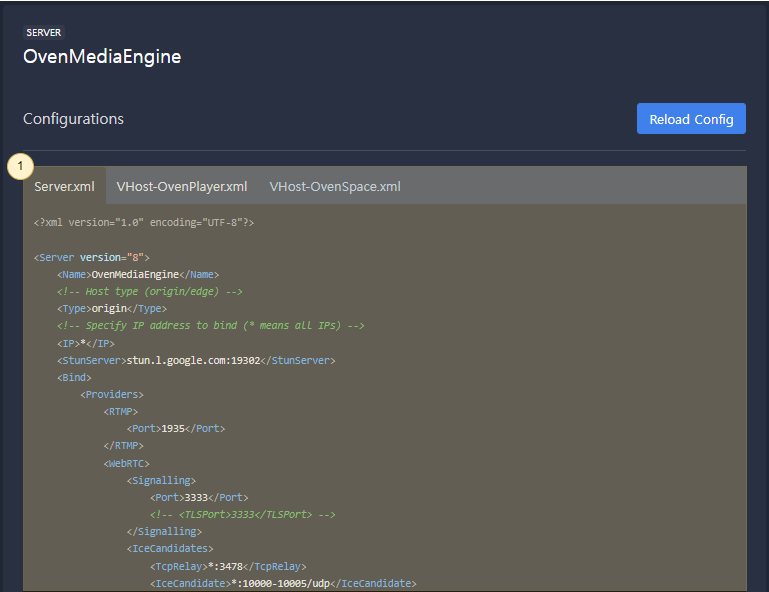Click the opening RTMP tag
Viewport: 769px width, 592px height.
click(121, 412)
